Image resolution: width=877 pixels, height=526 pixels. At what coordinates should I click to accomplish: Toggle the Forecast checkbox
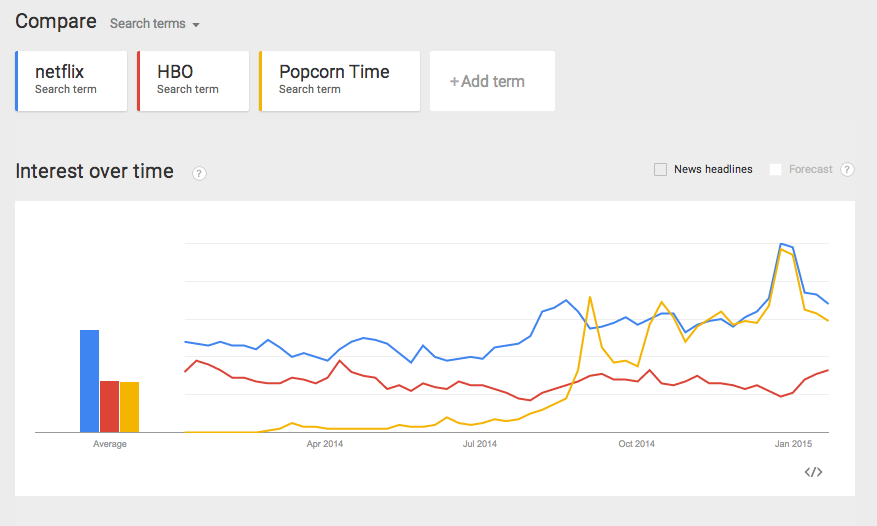click(x=776, y=170)
